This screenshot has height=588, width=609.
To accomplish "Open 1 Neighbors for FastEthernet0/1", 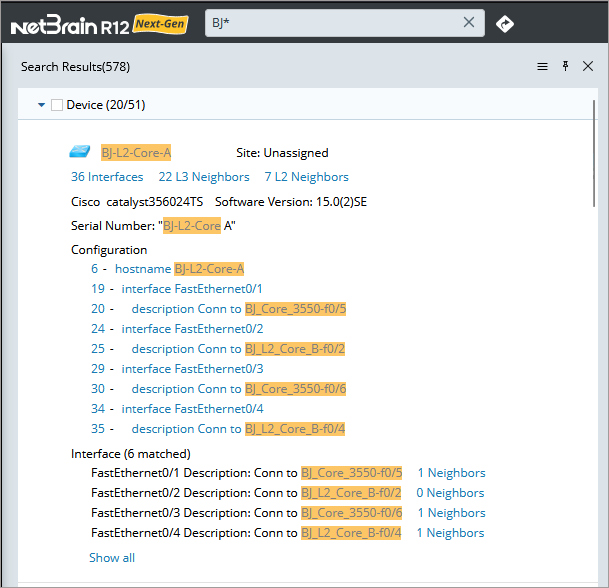I will tap(451, 473).
